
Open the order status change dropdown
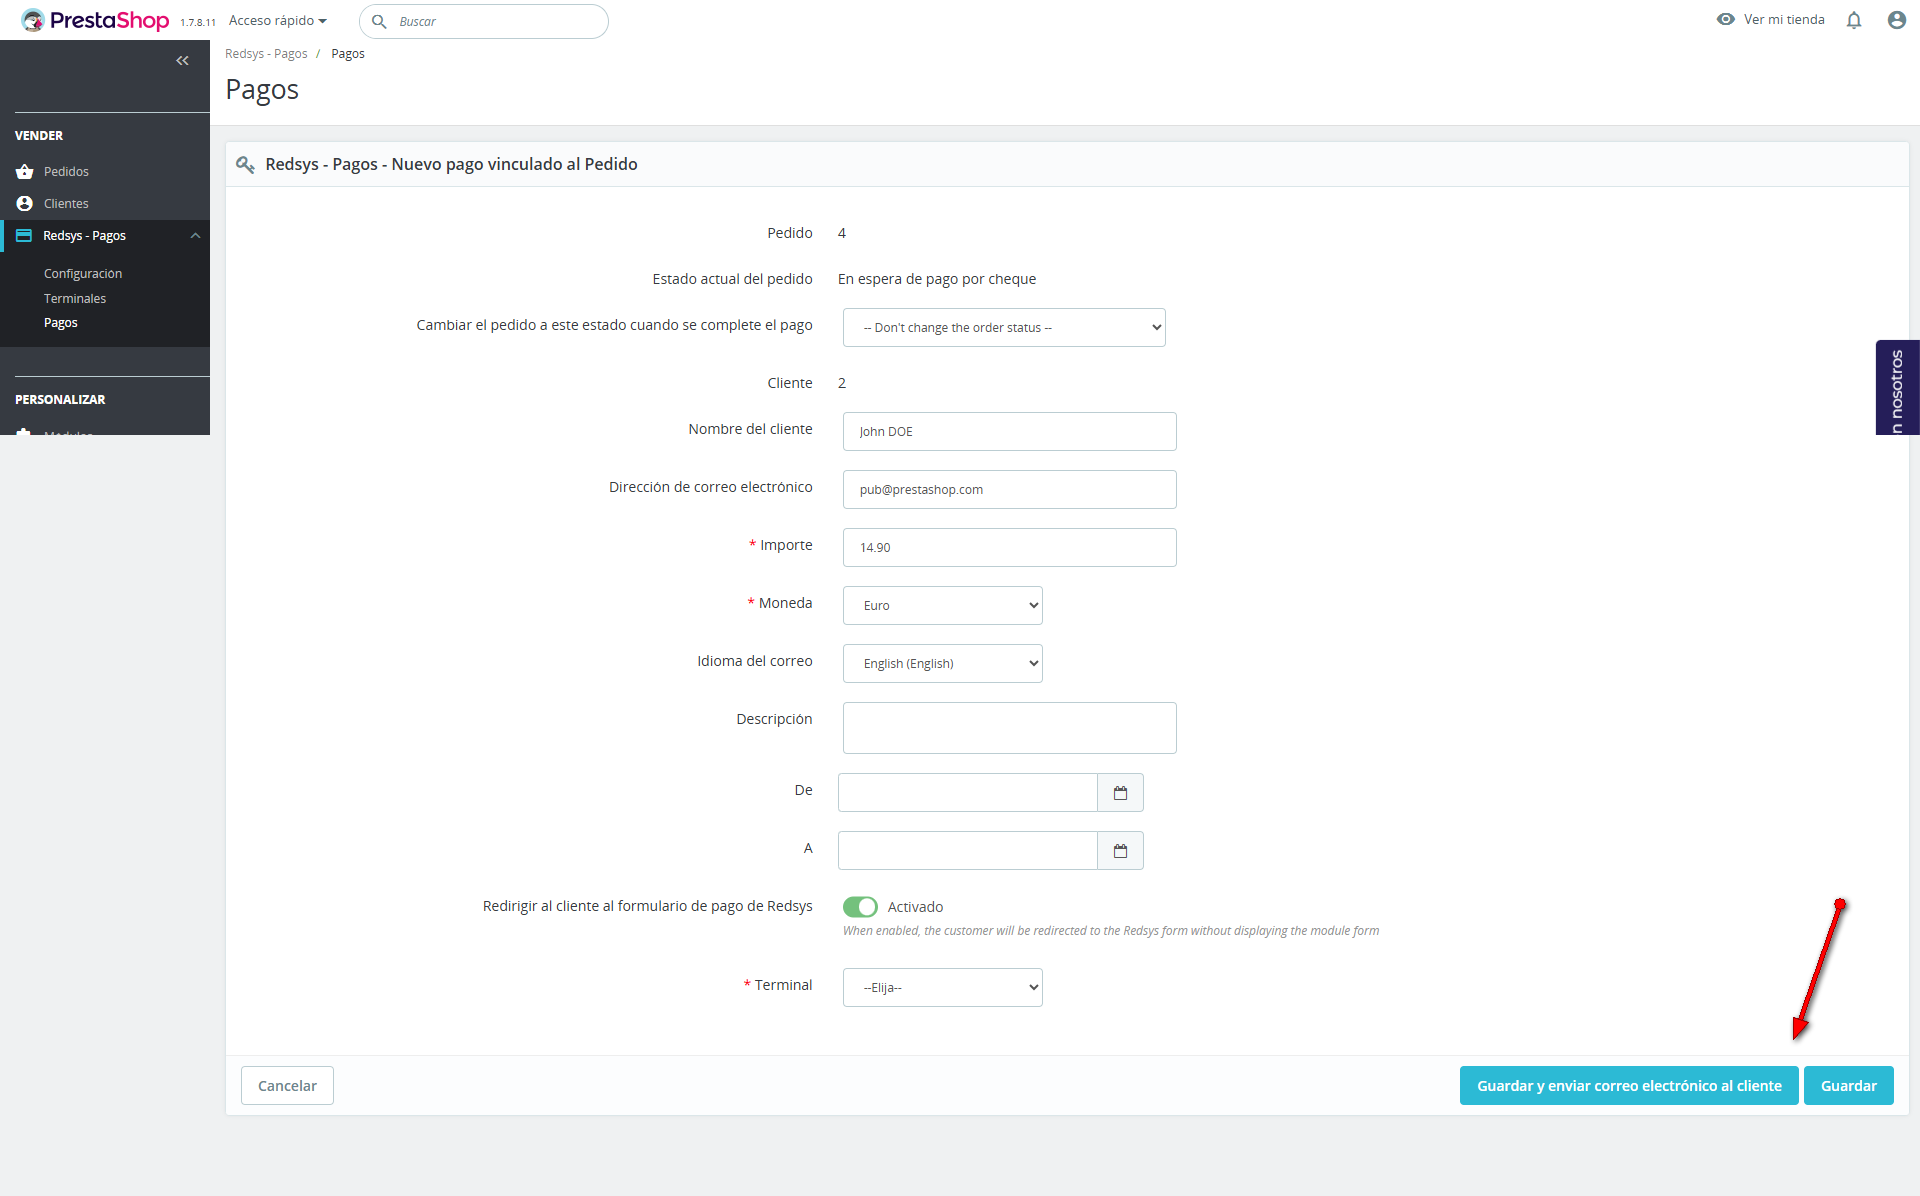tap(1003, 328)
